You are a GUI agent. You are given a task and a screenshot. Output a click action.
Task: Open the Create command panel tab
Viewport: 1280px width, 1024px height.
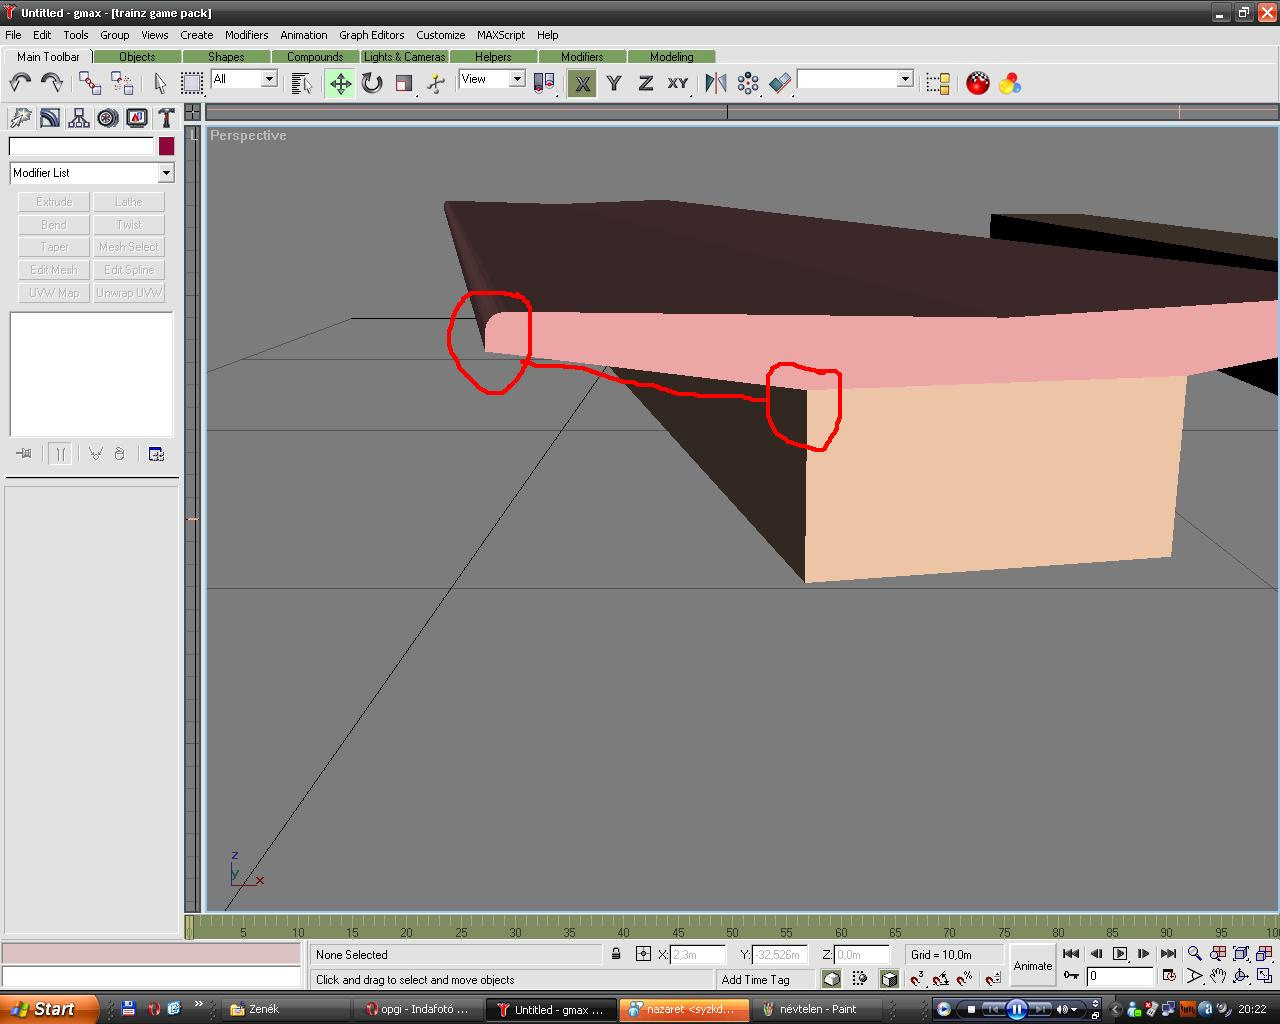pyautogui.click(x=20, y=118)
